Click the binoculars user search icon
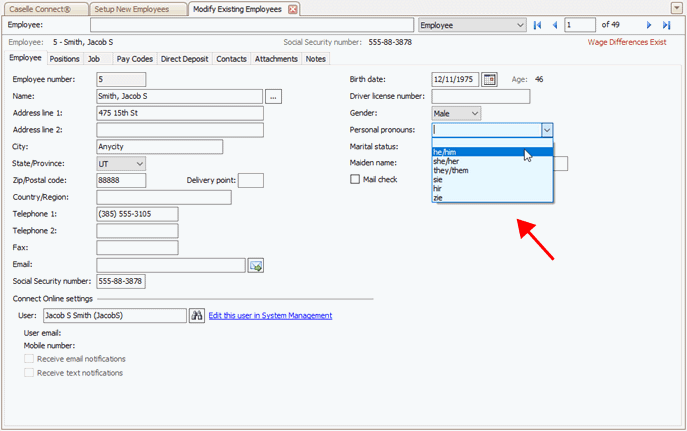The image size is (687, 431). [197, 316]
